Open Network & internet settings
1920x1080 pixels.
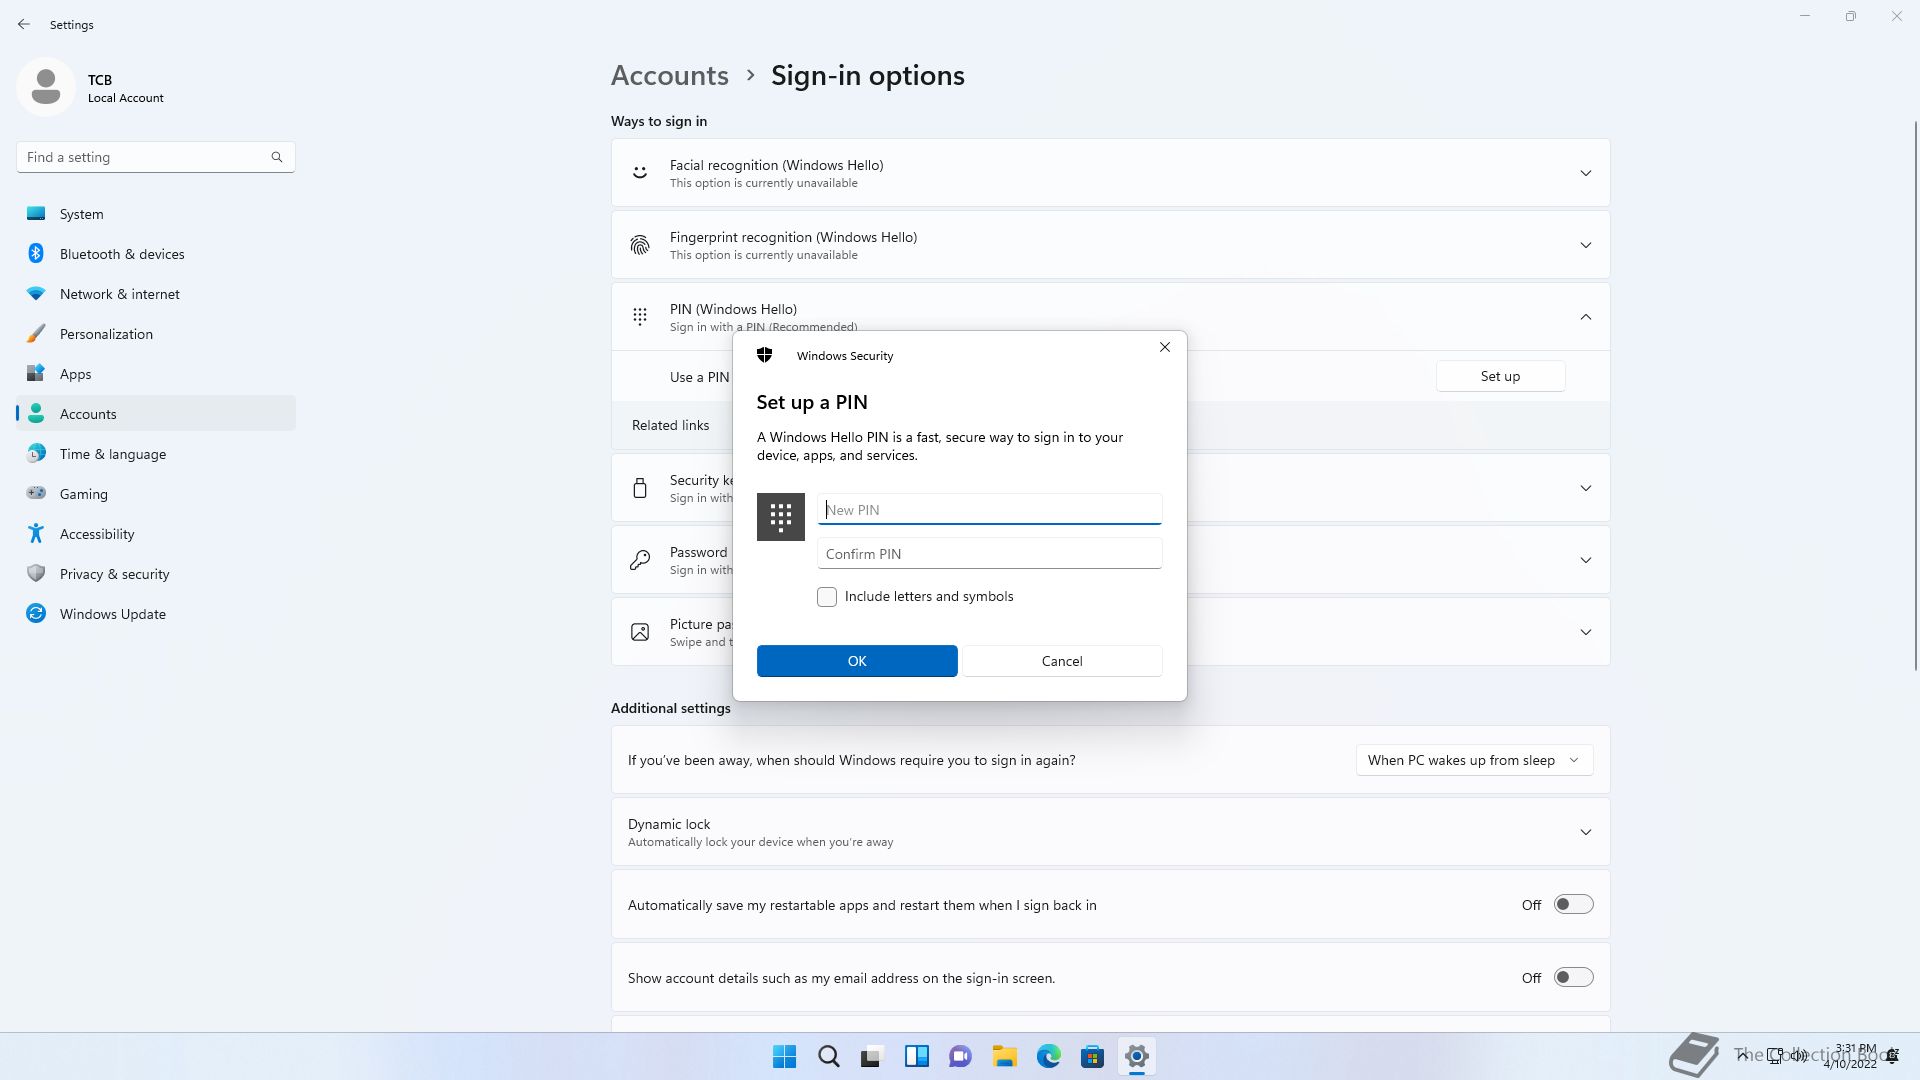(x=156, y=294)
